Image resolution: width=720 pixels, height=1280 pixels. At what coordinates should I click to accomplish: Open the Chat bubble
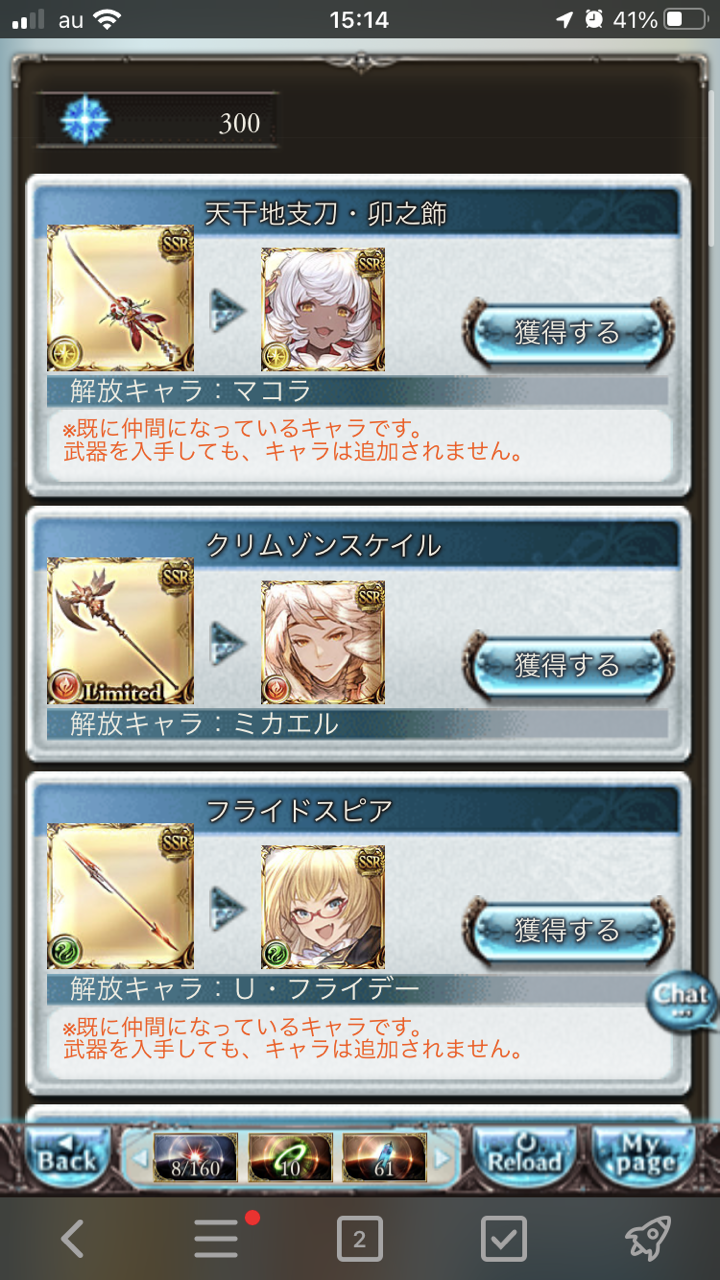click(x=683, y=1000)
